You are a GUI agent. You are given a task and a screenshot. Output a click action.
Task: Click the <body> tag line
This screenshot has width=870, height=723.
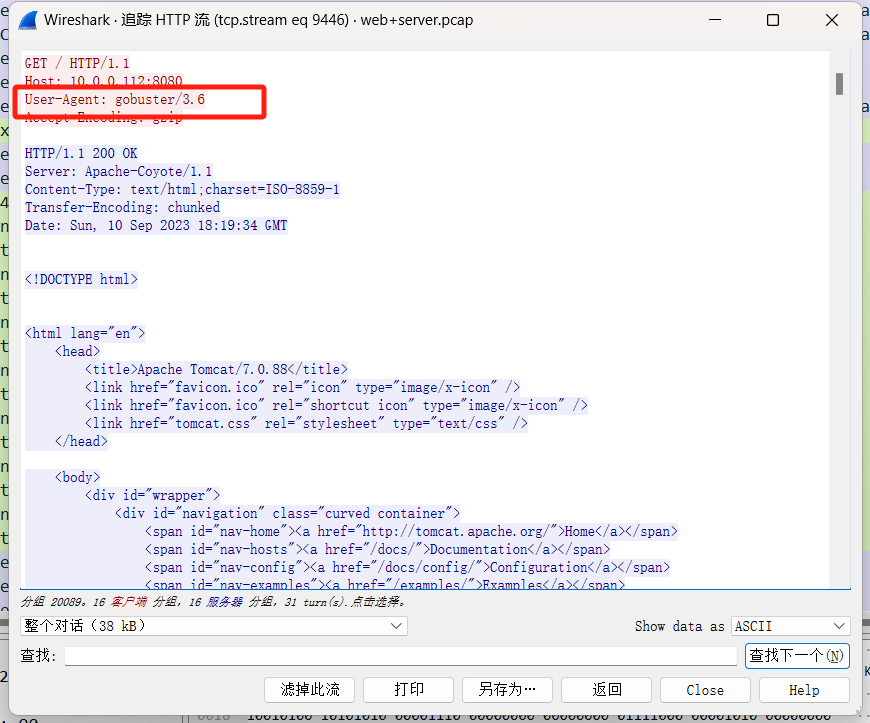point(77,477)
